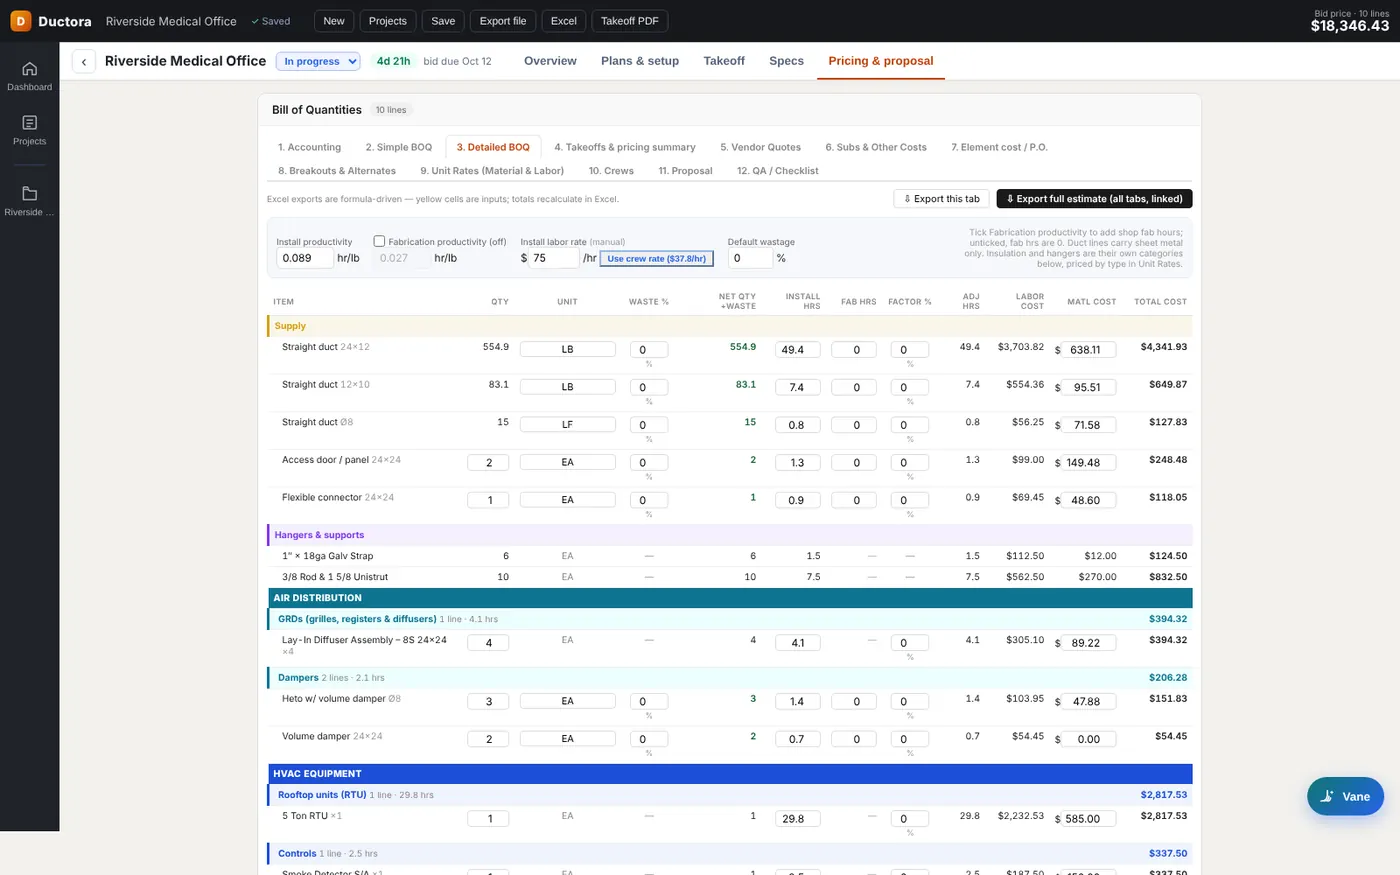
Task: Open the Vane assistant button
Action: tap(1345, 796)
